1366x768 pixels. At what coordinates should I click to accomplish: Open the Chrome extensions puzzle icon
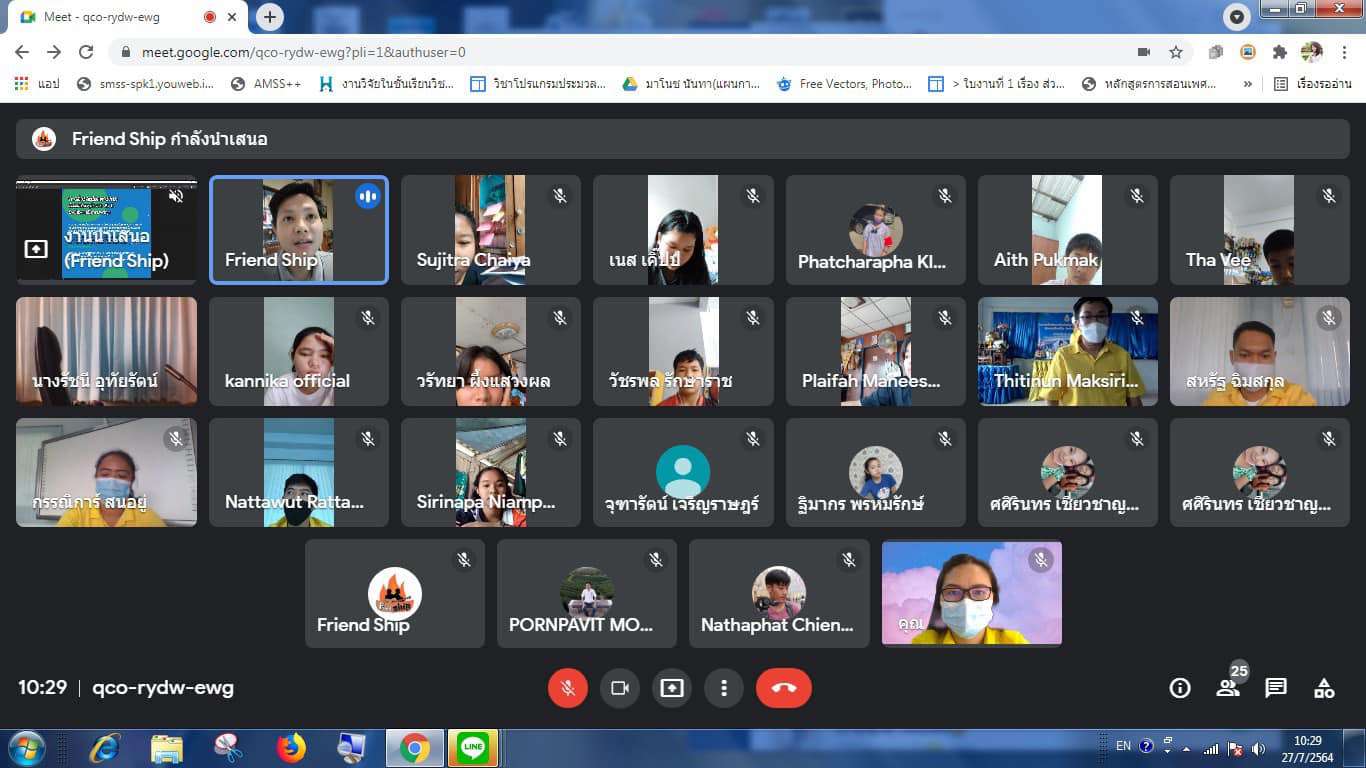[x=1279, y=52]
